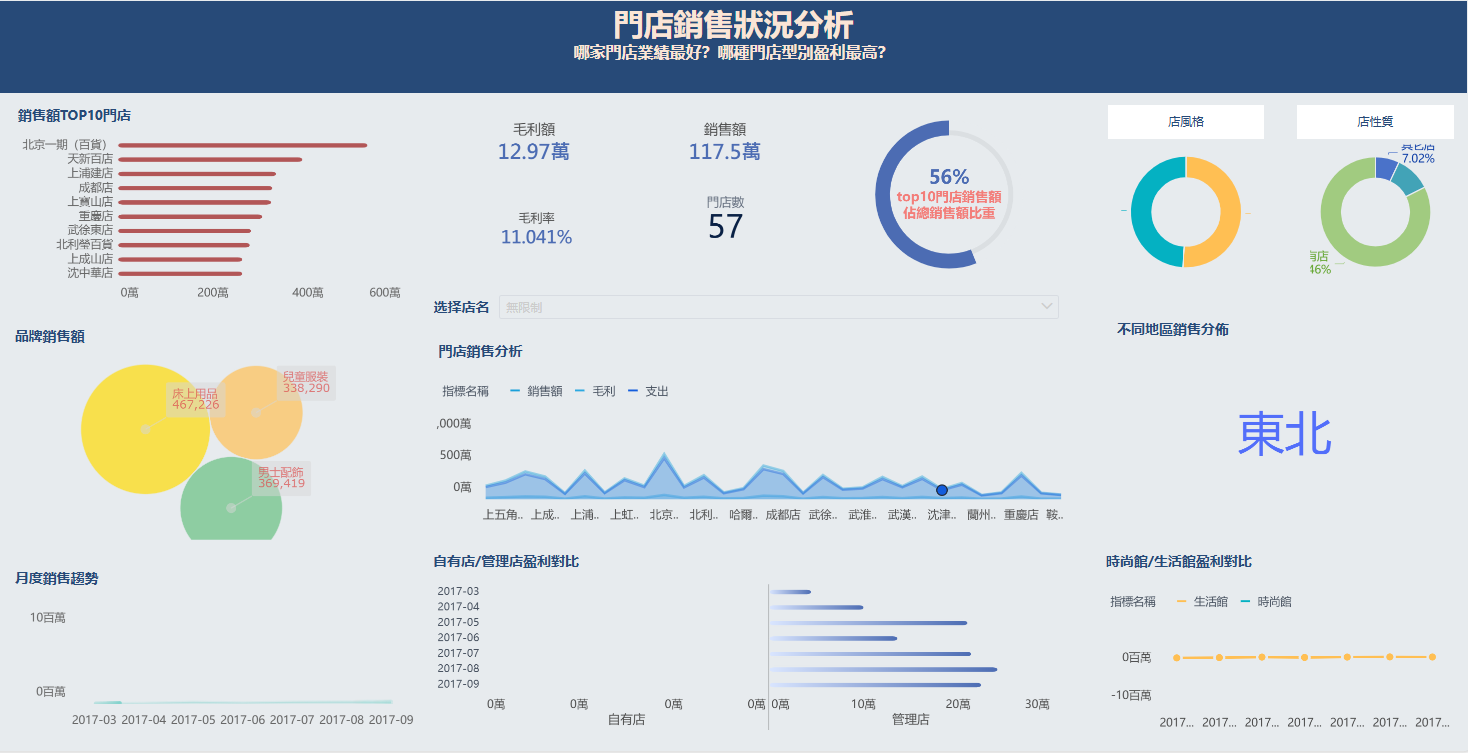Switch to the 店性質 tab

click(1374, 122)
